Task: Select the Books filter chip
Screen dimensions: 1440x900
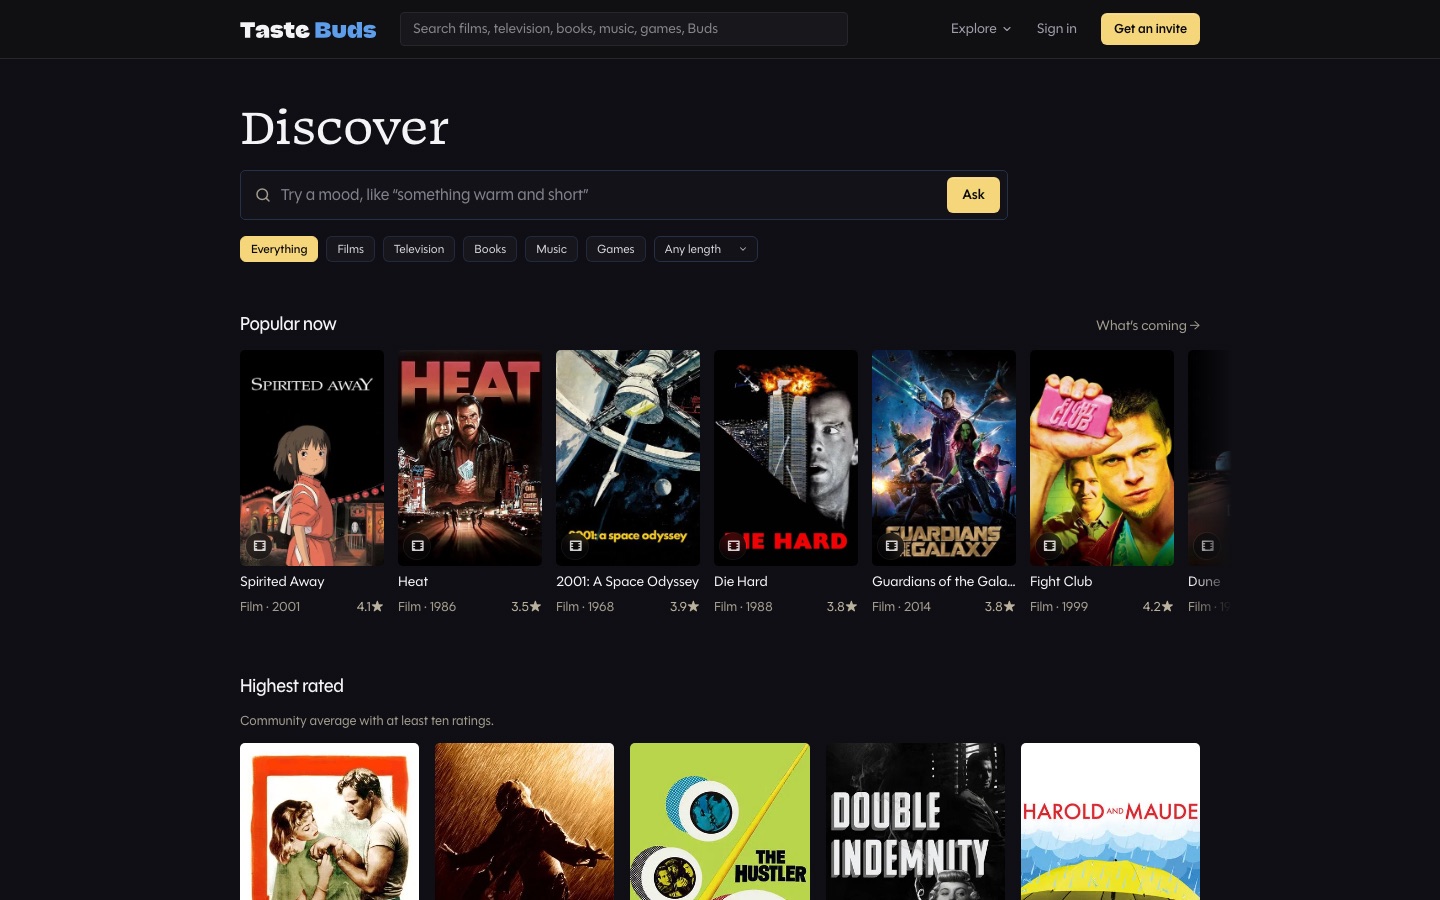Action: click(x=490, y=249)
